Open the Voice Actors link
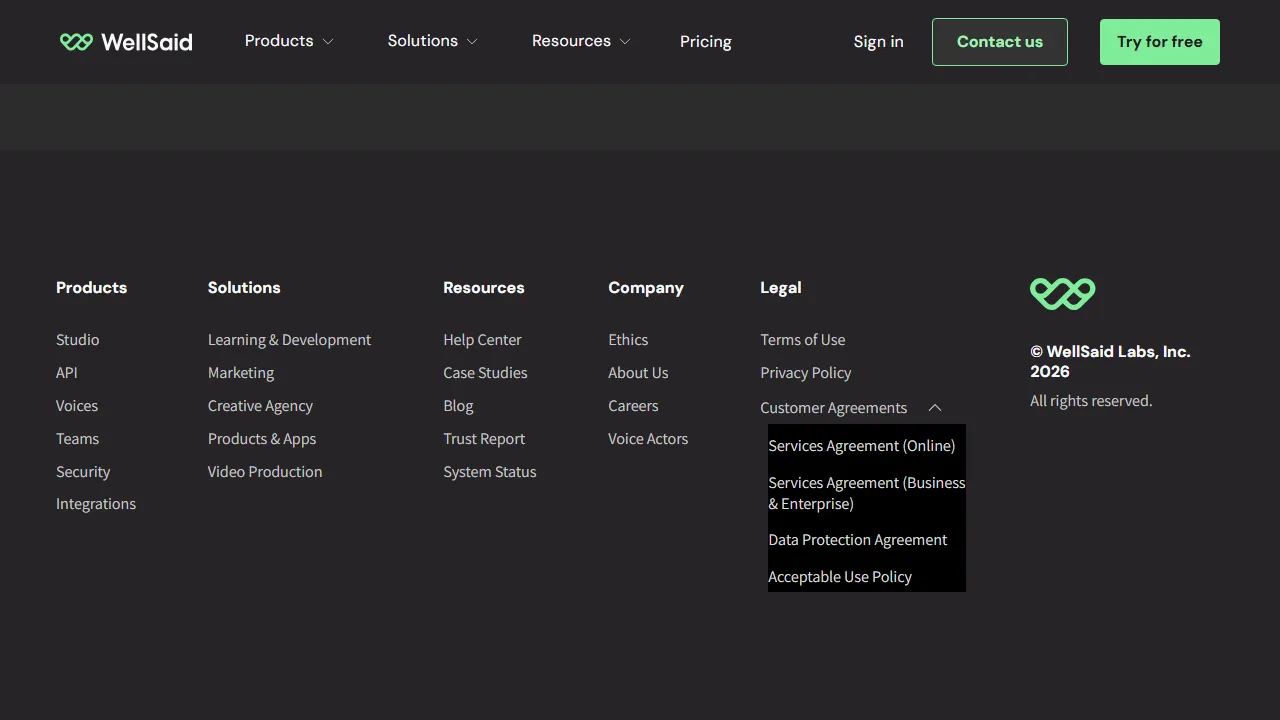The height and width of the screenshot is (720, 1280). click(x=648, y=439)
